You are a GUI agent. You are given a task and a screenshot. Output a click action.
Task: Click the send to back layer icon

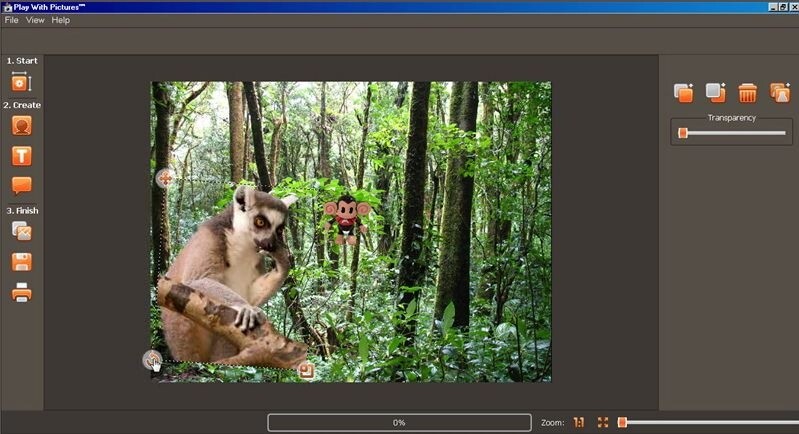[715, 93]
